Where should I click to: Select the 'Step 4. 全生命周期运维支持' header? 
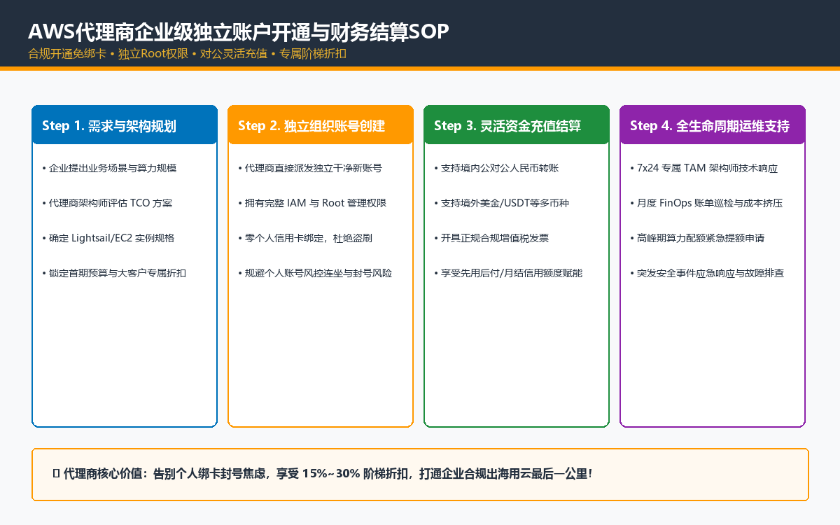tap(712, 126)
